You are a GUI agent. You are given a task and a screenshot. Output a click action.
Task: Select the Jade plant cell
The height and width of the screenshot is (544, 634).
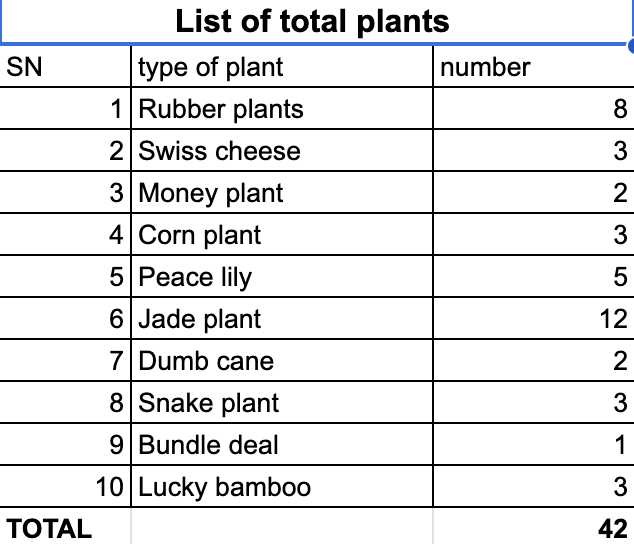[282, 319]
